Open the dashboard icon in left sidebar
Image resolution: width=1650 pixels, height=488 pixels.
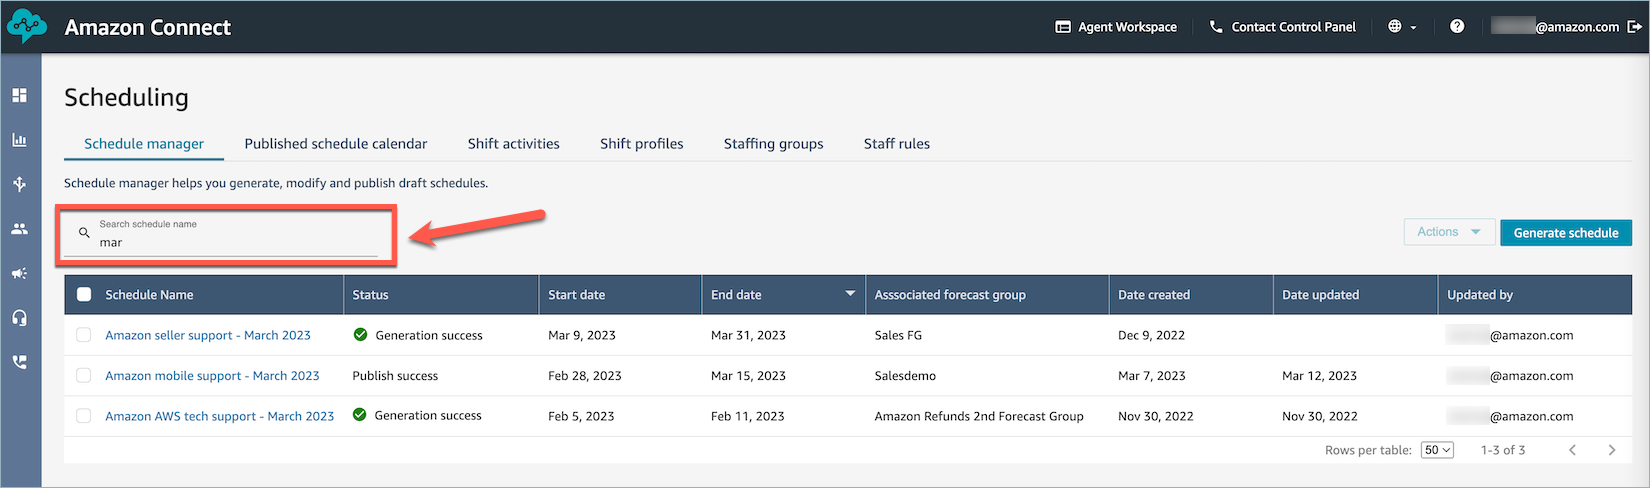point(19,96)
